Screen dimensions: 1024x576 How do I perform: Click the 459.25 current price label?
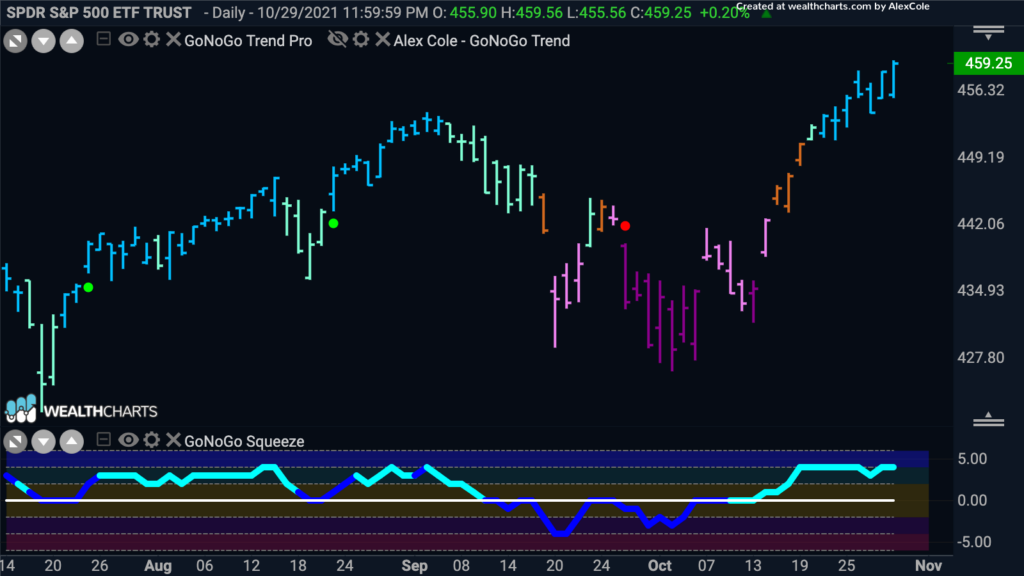coord(988,63)
